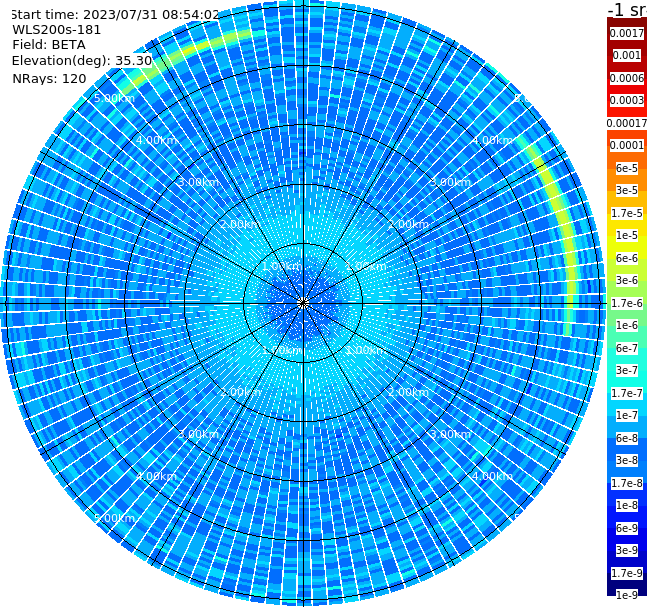Select the 3e-7 colorbar value

(x=627, y=370)
